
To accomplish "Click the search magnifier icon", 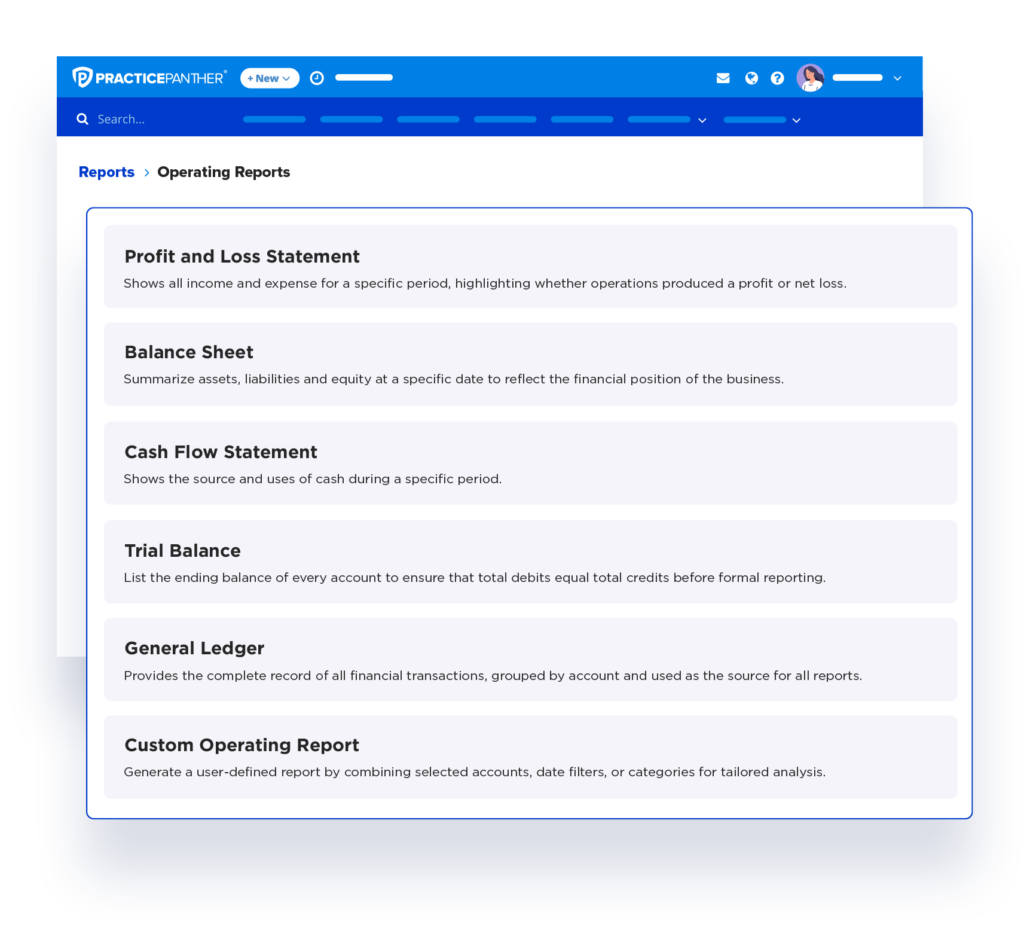I will click(82, 118).
